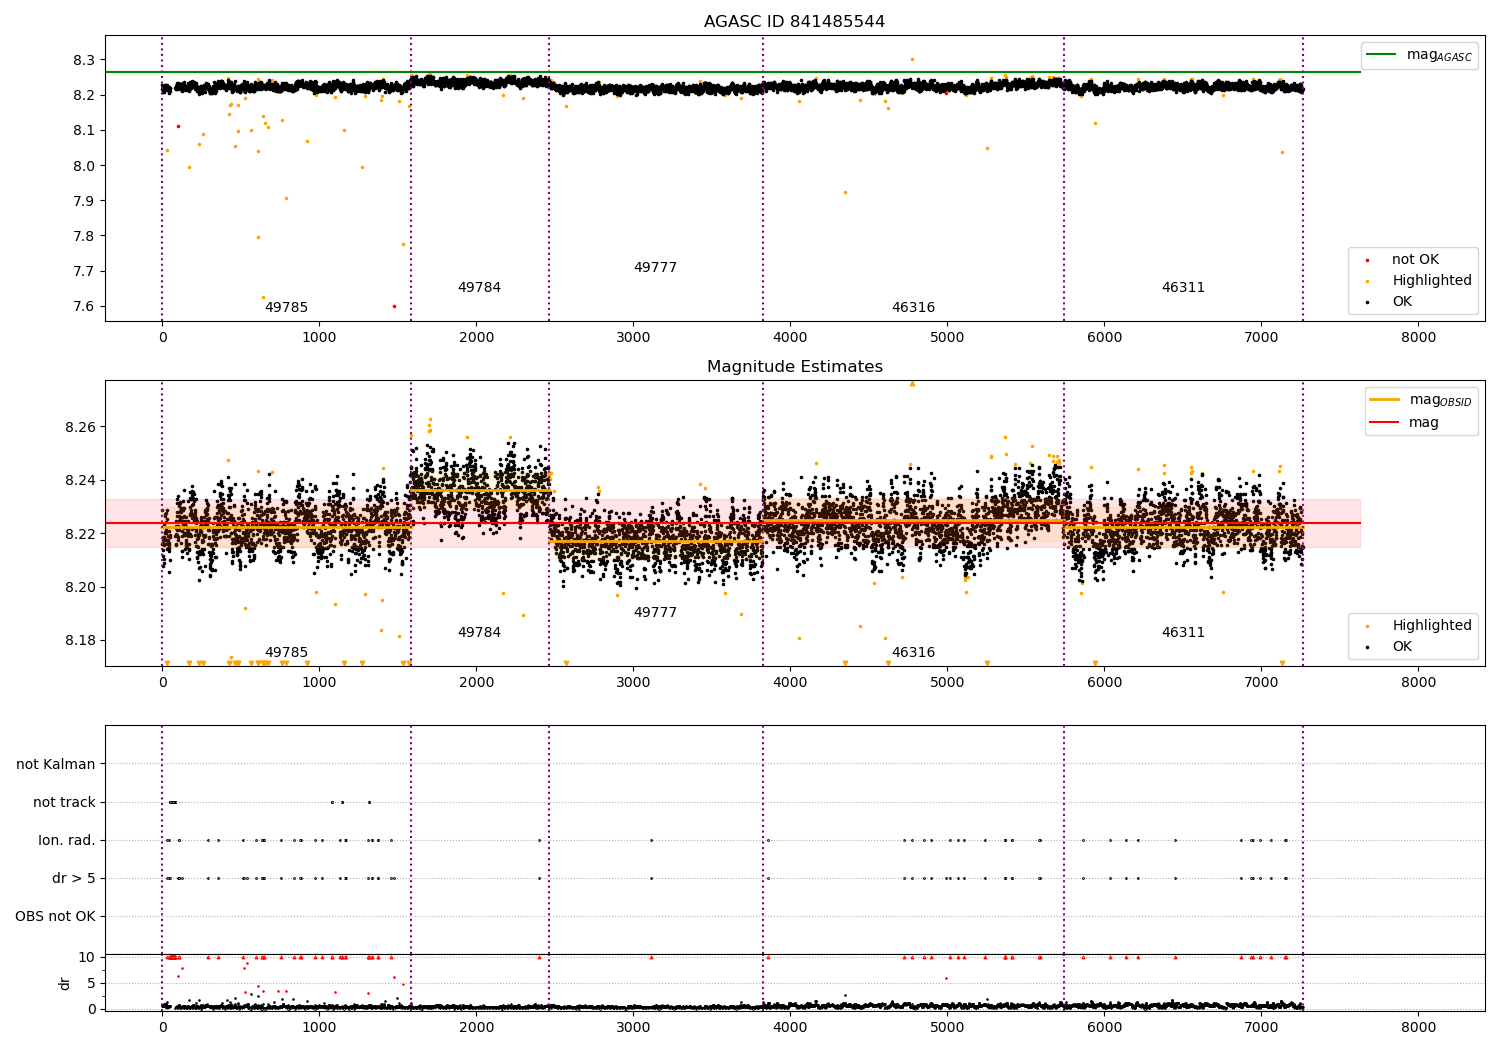Click the orange mag OBSID legend line sample
The image size is (1500, 1050).
click(x=1384, y=399)
